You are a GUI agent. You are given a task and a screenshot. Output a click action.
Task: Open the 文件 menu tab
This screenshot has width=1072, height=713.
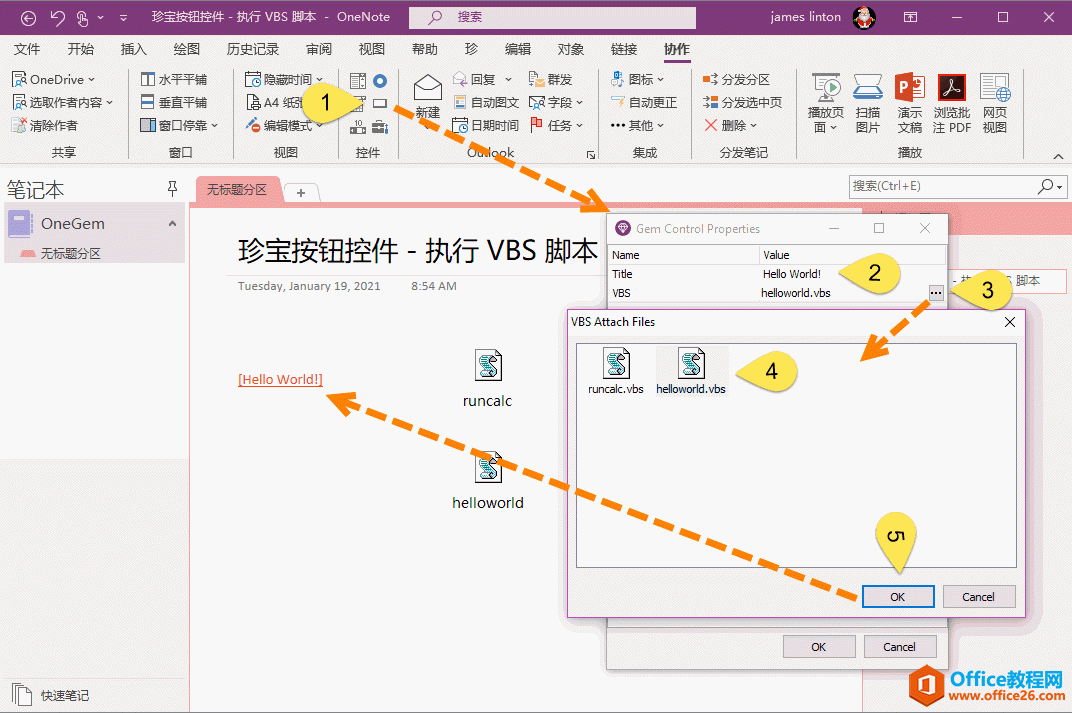click(x=27, y=49)
